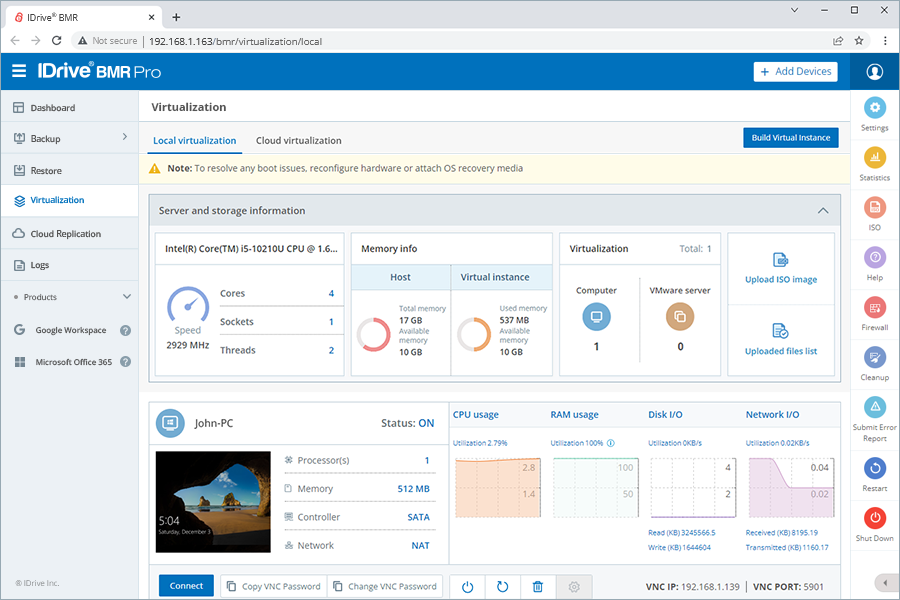Click Change VNC Password button

click(385, 586)
